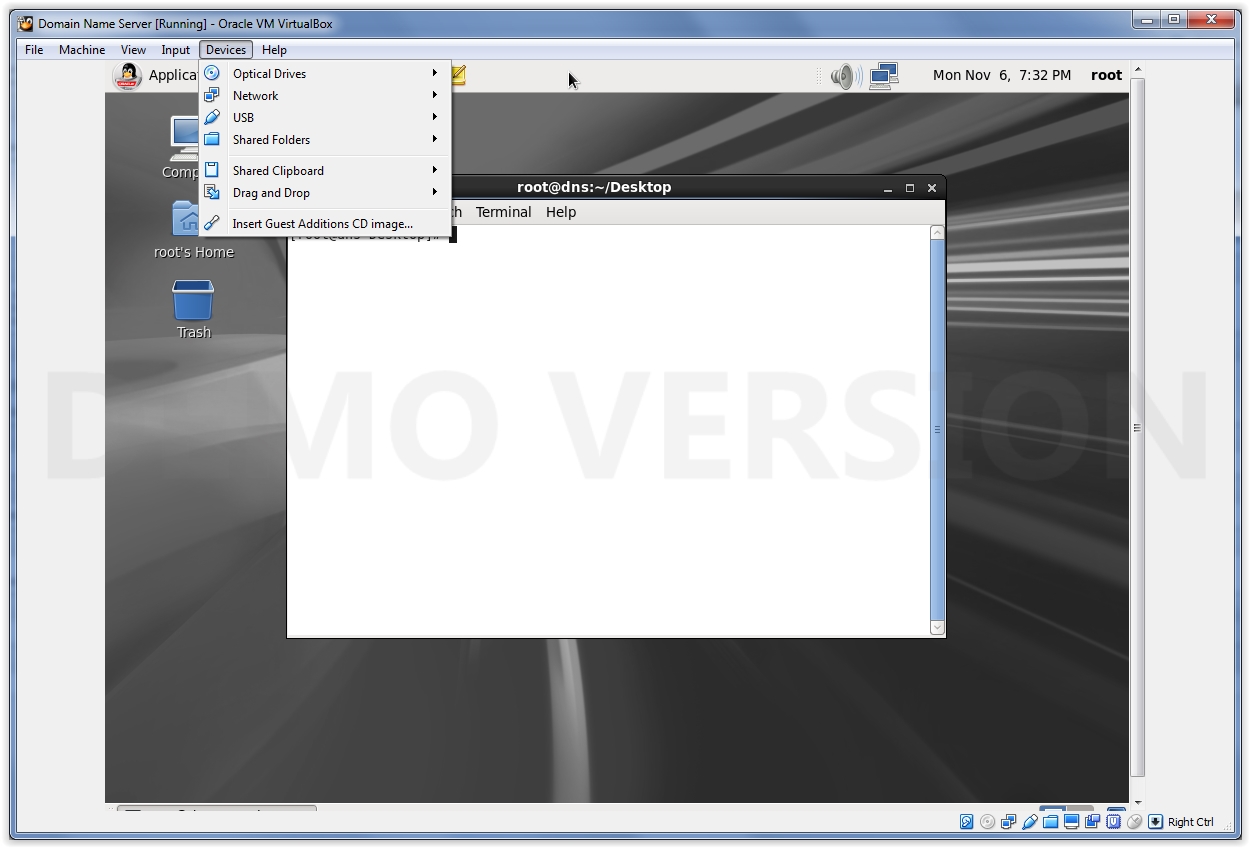
Task: Click the terminal scrollbar down arrow
Action: [936, 626]
